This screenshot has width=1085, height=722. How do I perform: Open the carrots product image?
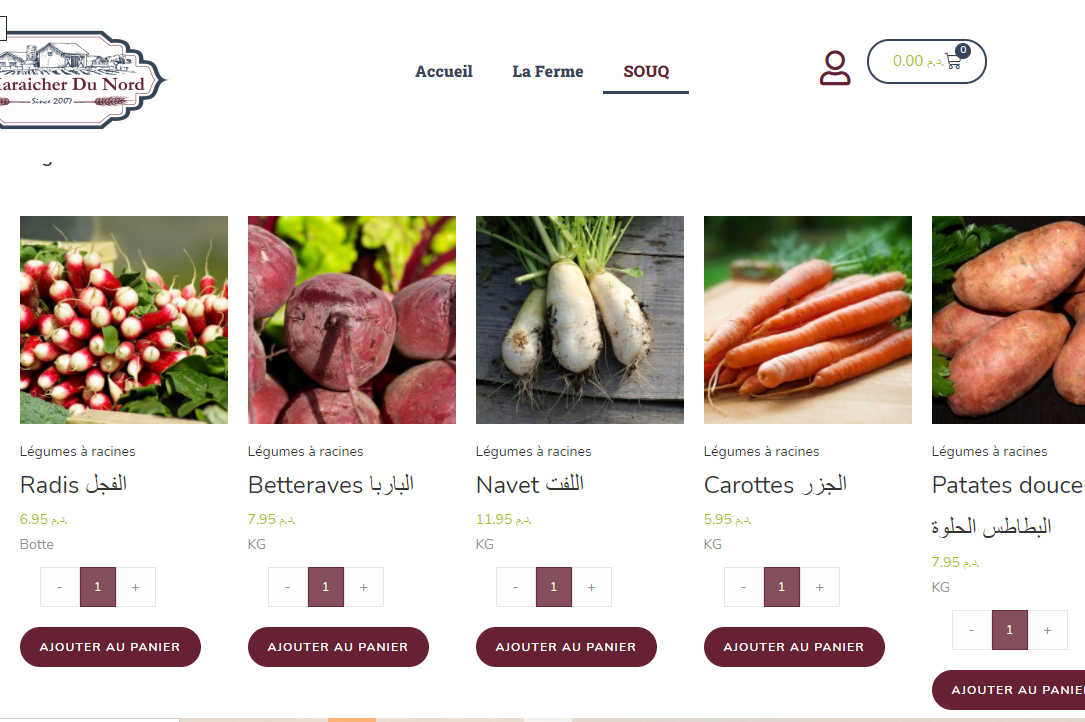[808, 320]
